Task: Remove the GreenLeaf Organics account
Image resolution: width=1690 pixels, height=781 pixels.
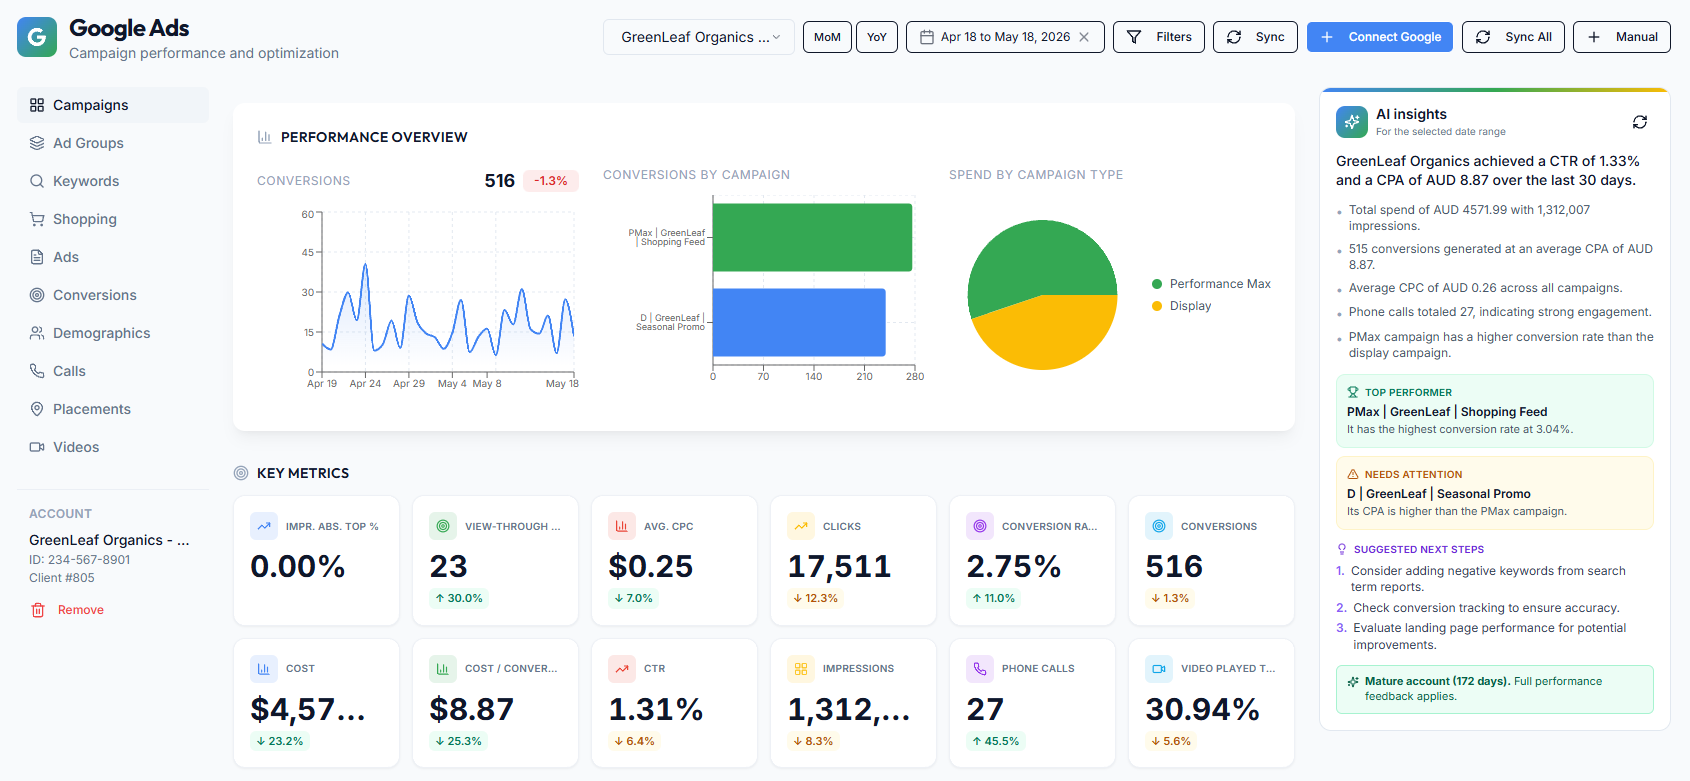Action: pyautogui.click(x=68, y=610)
